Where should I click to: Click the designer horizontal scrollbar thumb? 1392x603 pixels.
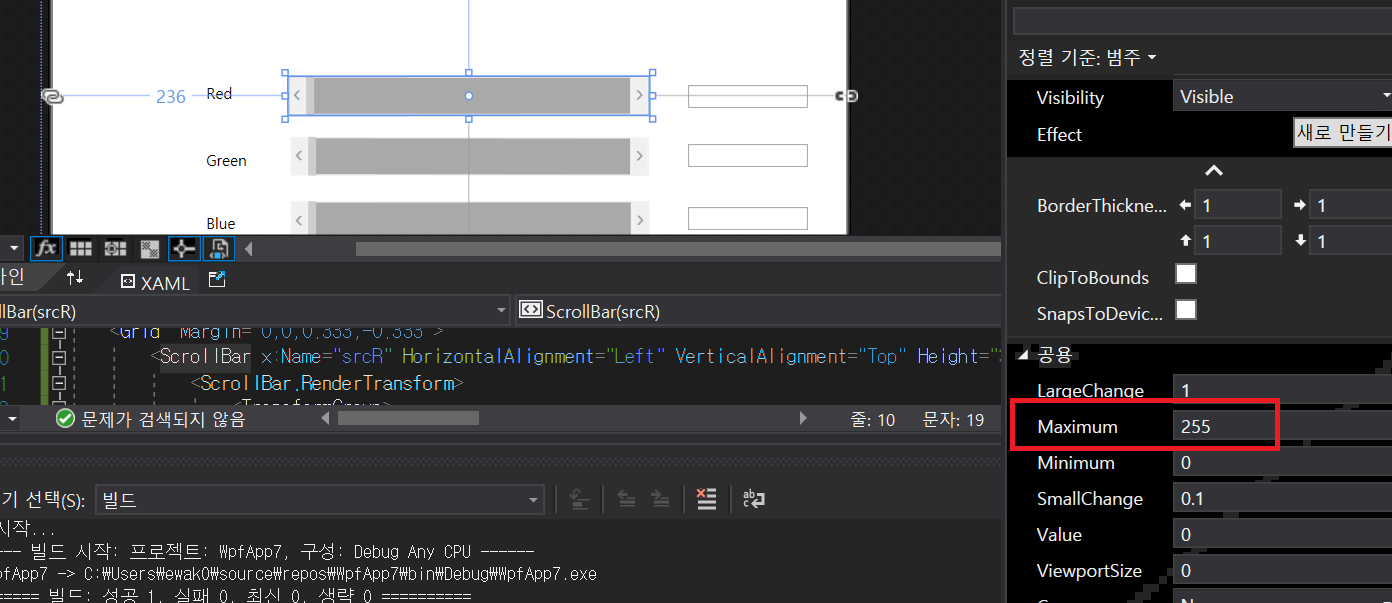(x=678, y=248)
